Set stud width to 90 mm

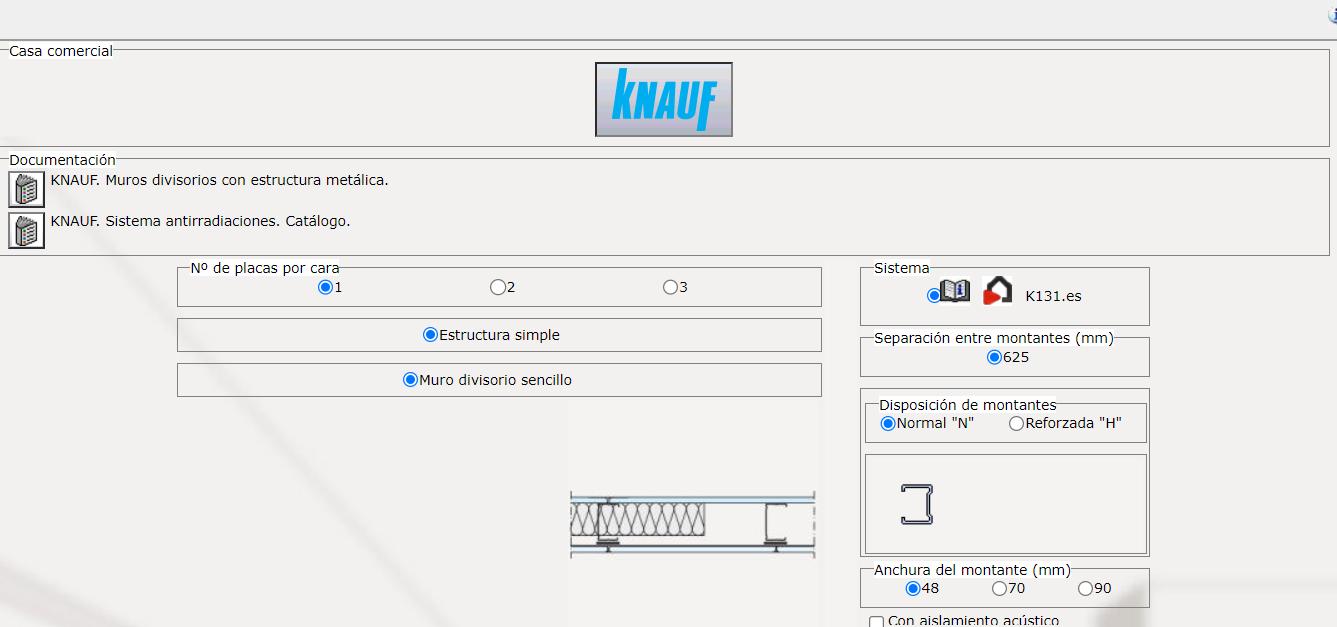click(x=1085, y=588)
